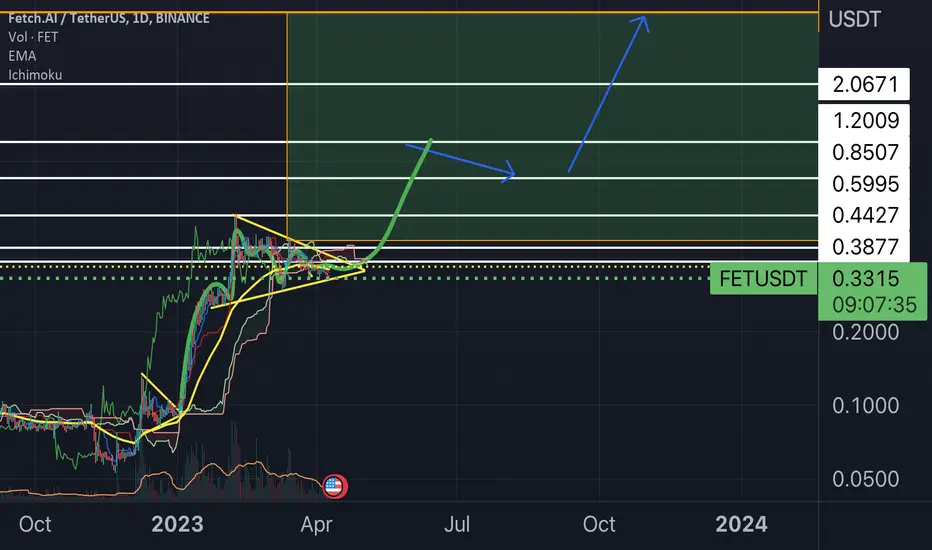Click the 0.3877 price level label
This screenshot has width=932, height=550.
[x=864, y=247]
